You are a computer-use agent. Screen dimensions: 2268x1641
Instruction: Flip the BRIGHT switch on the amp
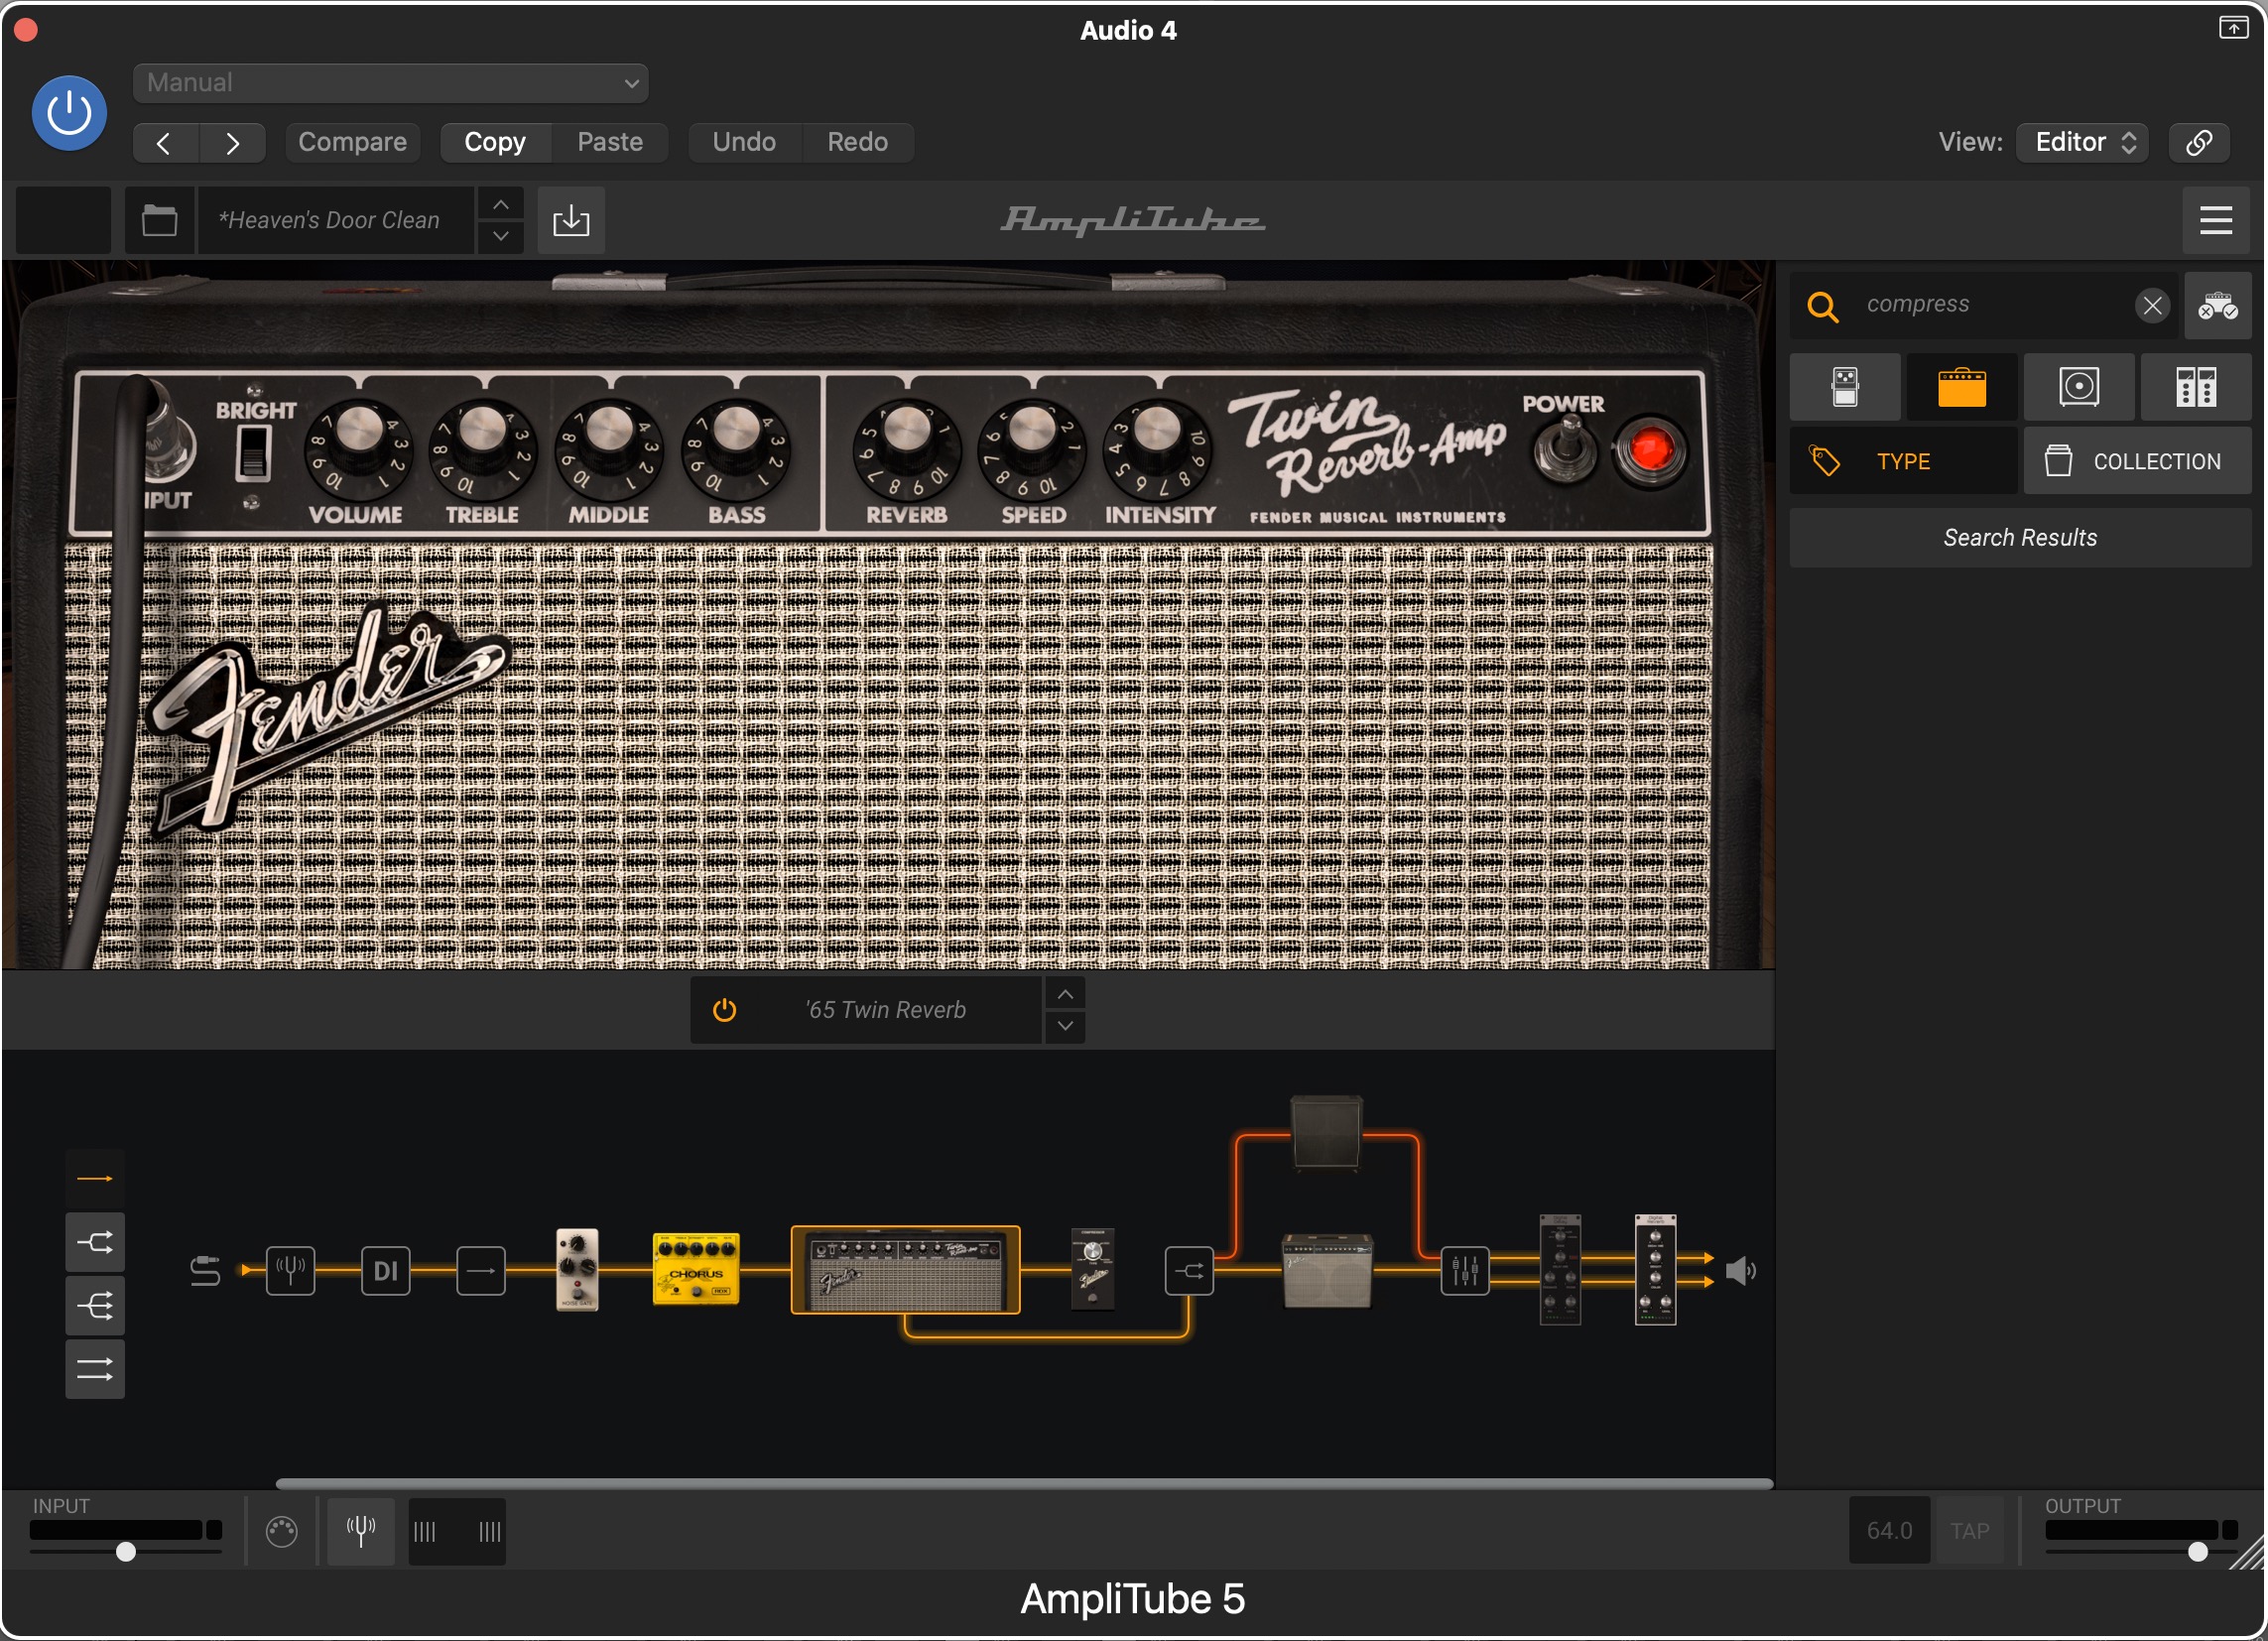click(x=253, y=453)
